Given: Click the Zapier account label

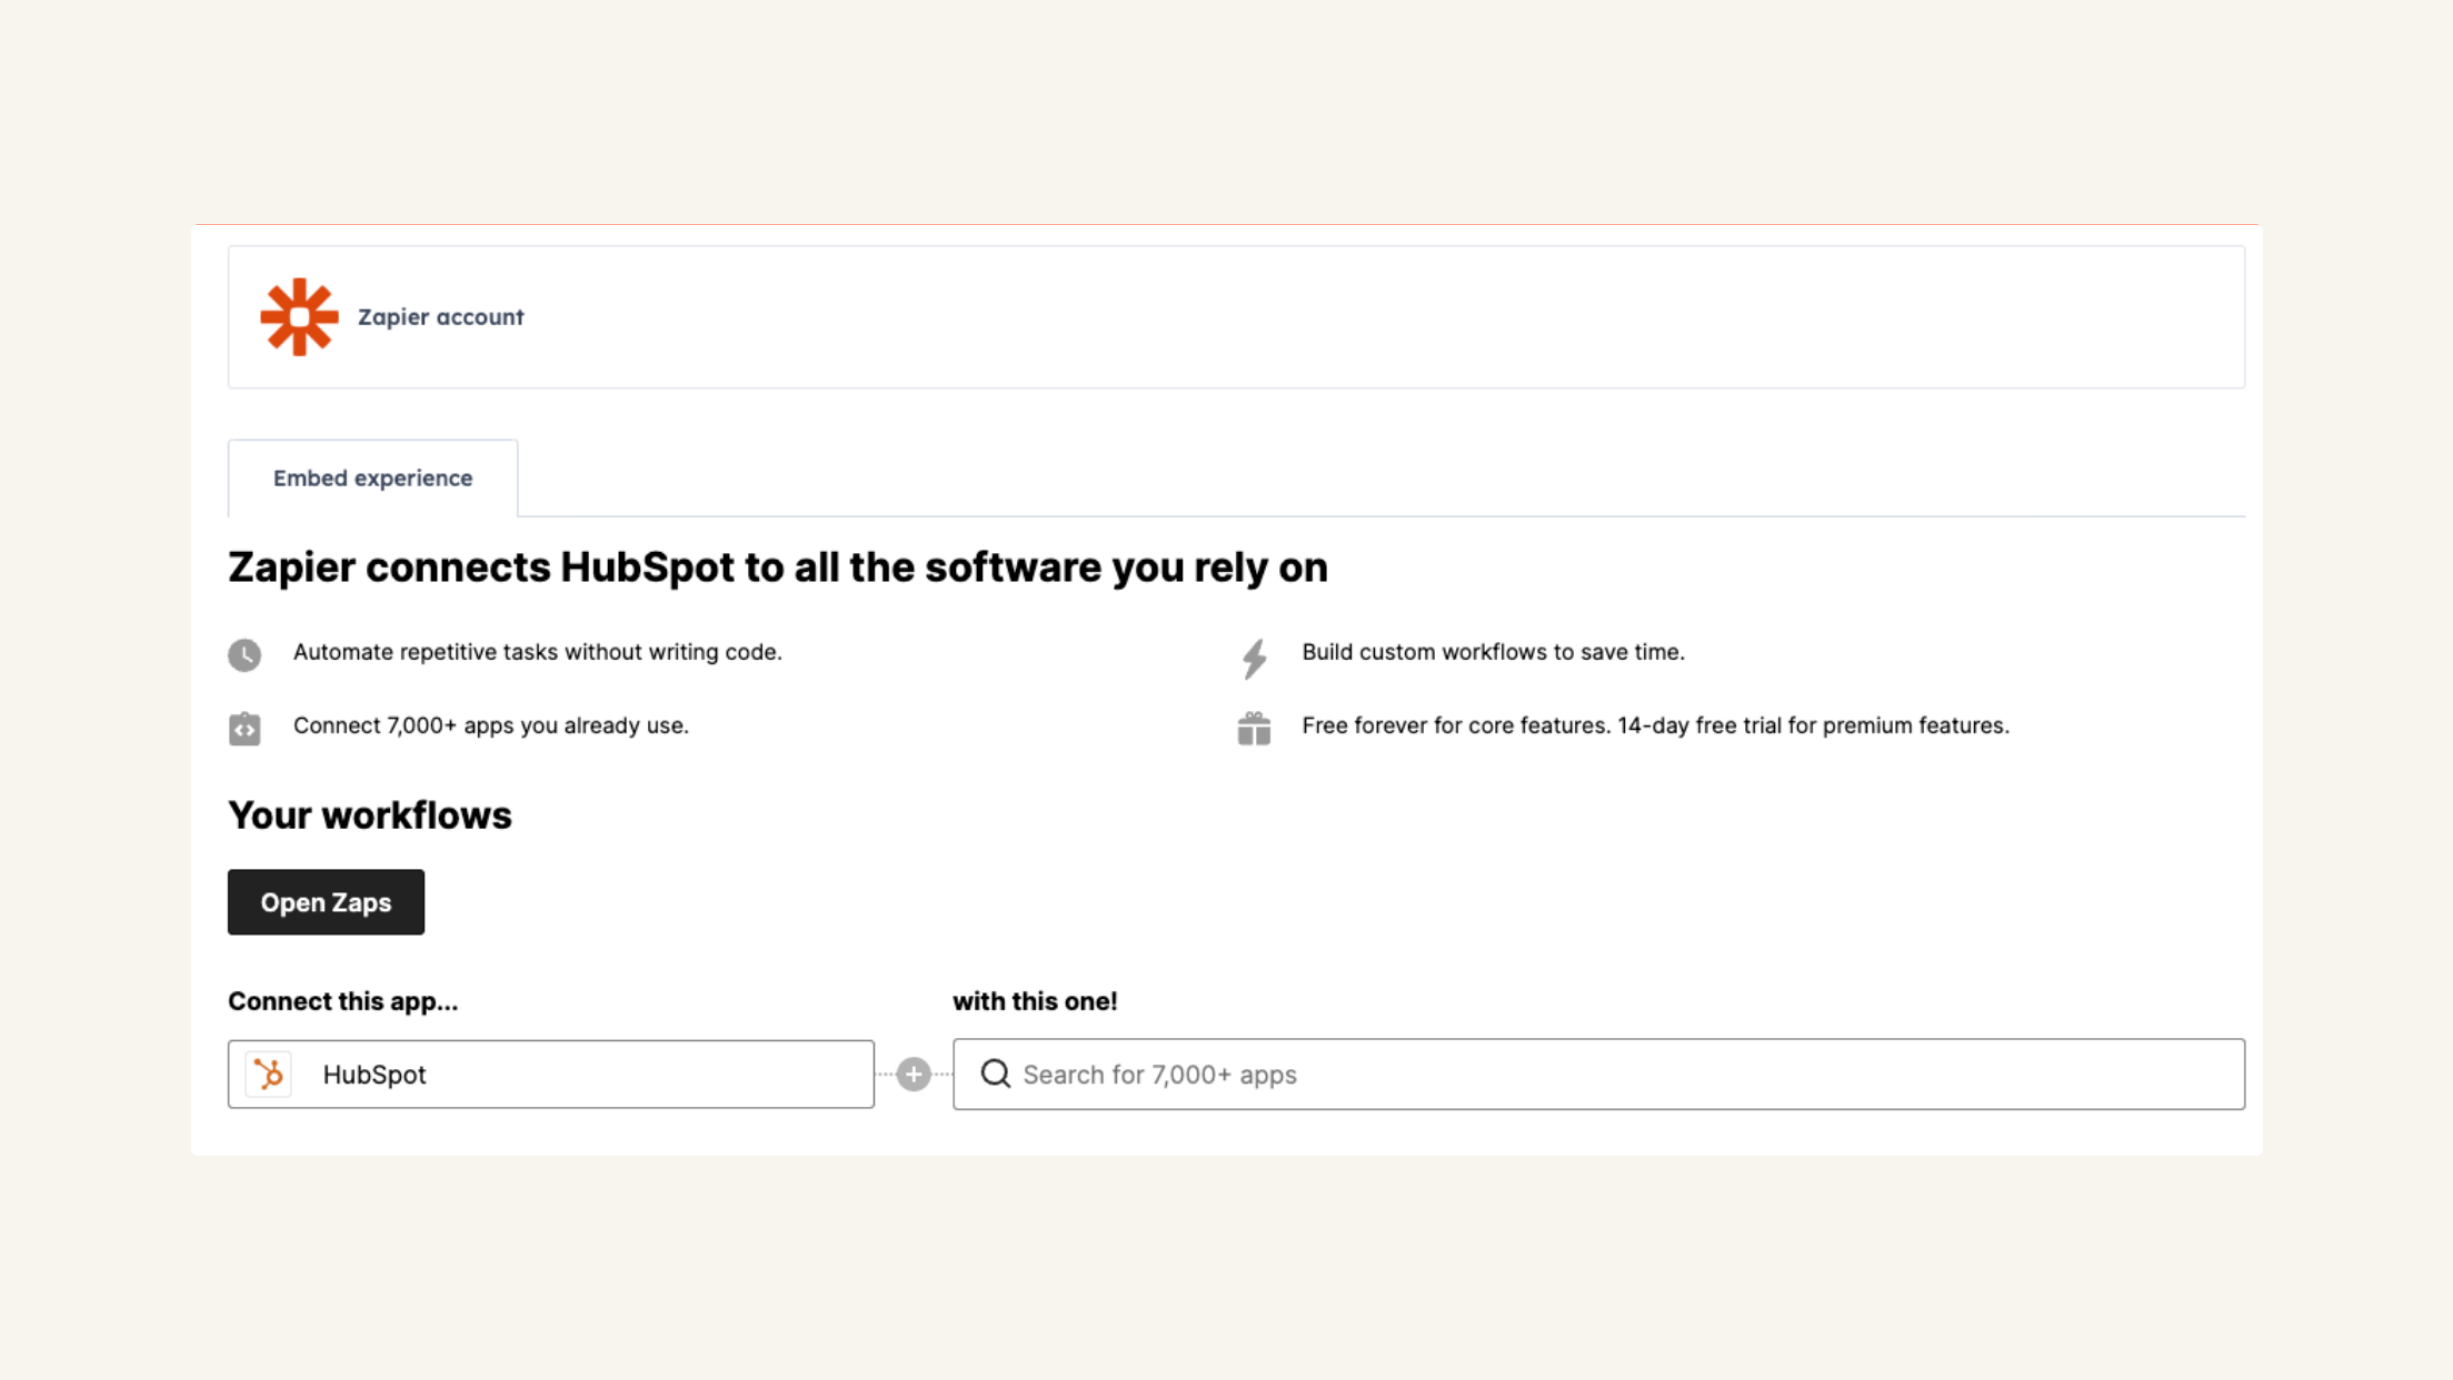Looking at the screenshot, I should 441,317.
